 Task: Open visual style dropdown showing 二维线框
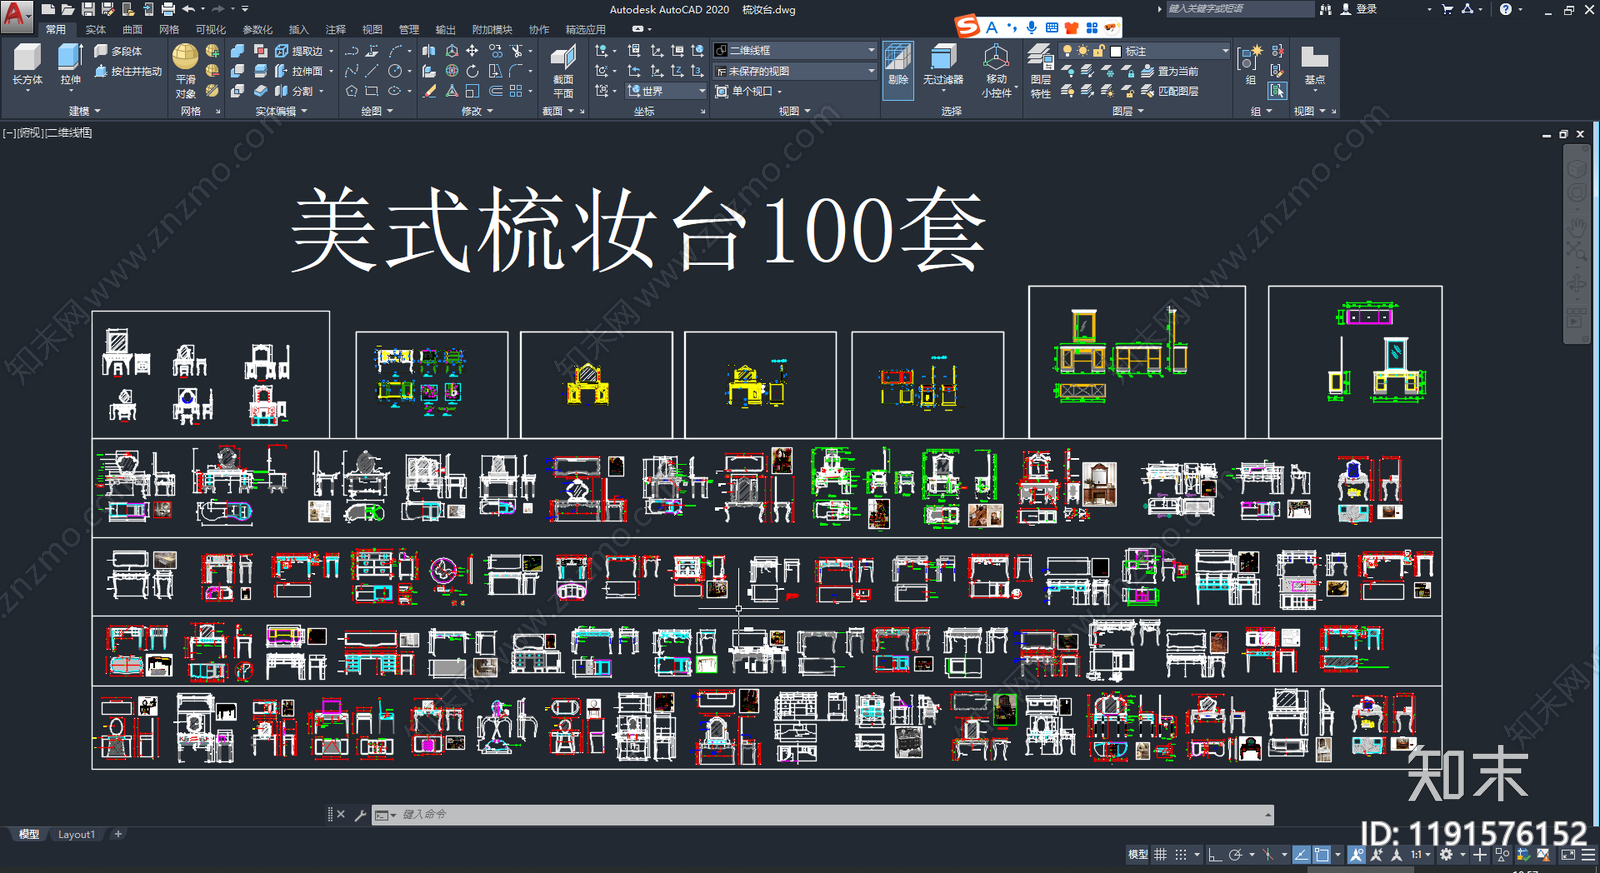click(x=795, y=50)
